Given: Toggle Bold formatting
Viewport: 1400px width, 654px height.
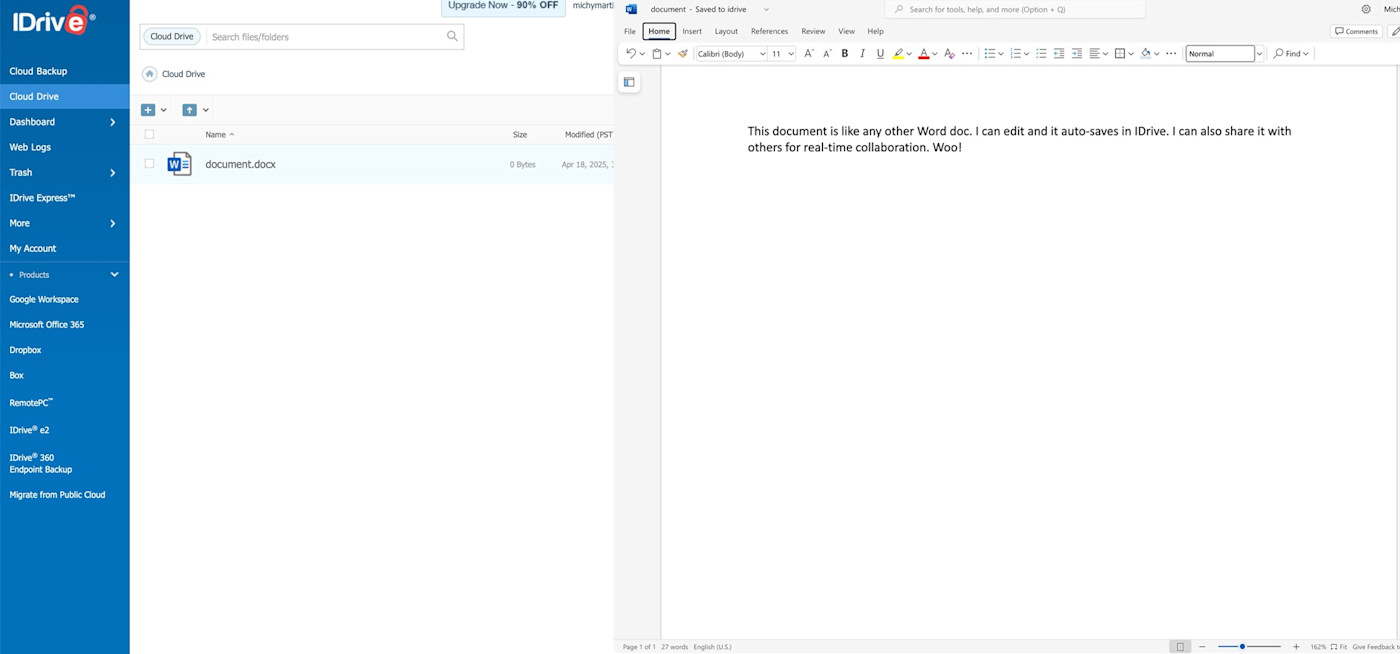Looking at the screenshot, I should pyautogui.click(x=845, y=54).
